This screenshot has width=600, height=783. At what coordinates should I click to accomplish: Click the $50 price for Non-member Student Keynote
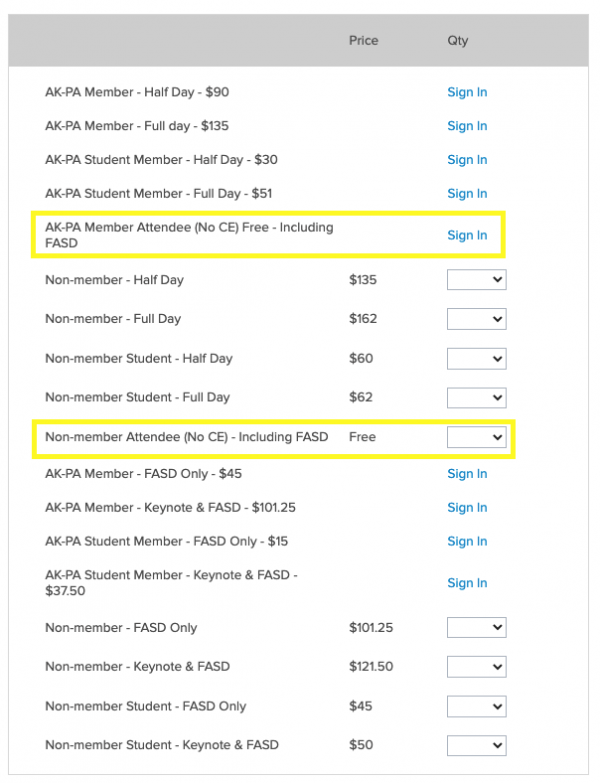361,745
